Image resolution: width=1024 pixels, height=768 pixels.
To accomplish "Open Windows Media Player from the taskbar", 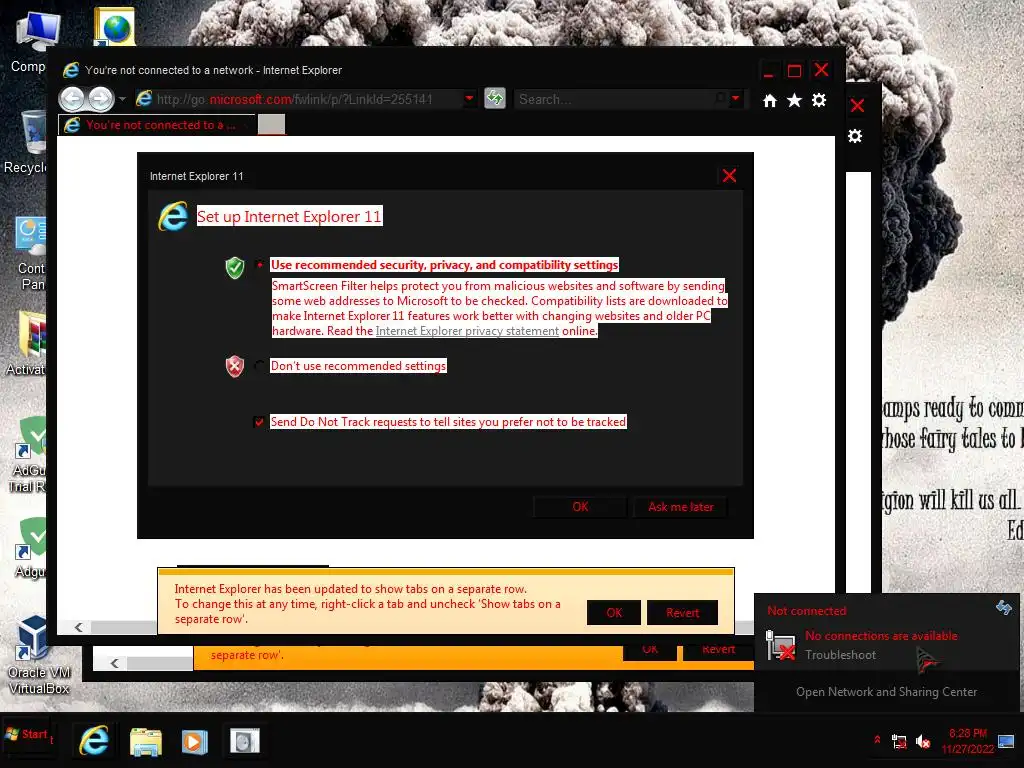I will (x=195, y=742).
